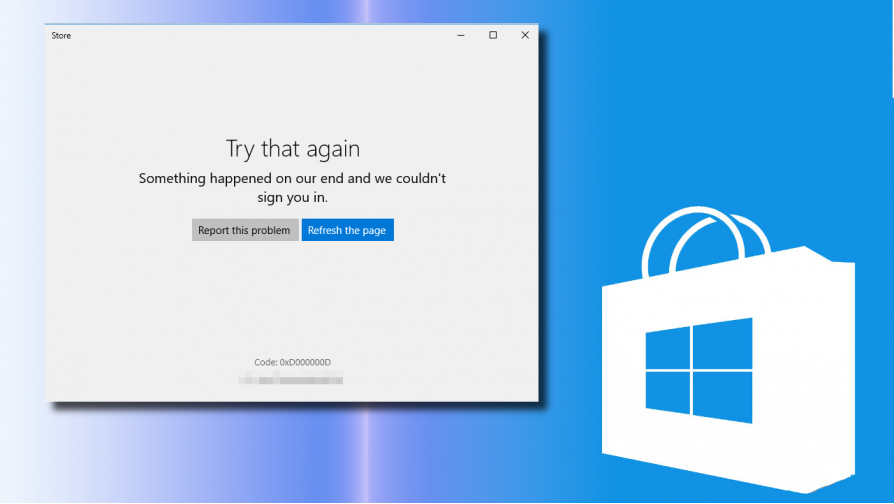Click the Report this problem button
The image size is (894, 504).
click(x=245, y=230)
